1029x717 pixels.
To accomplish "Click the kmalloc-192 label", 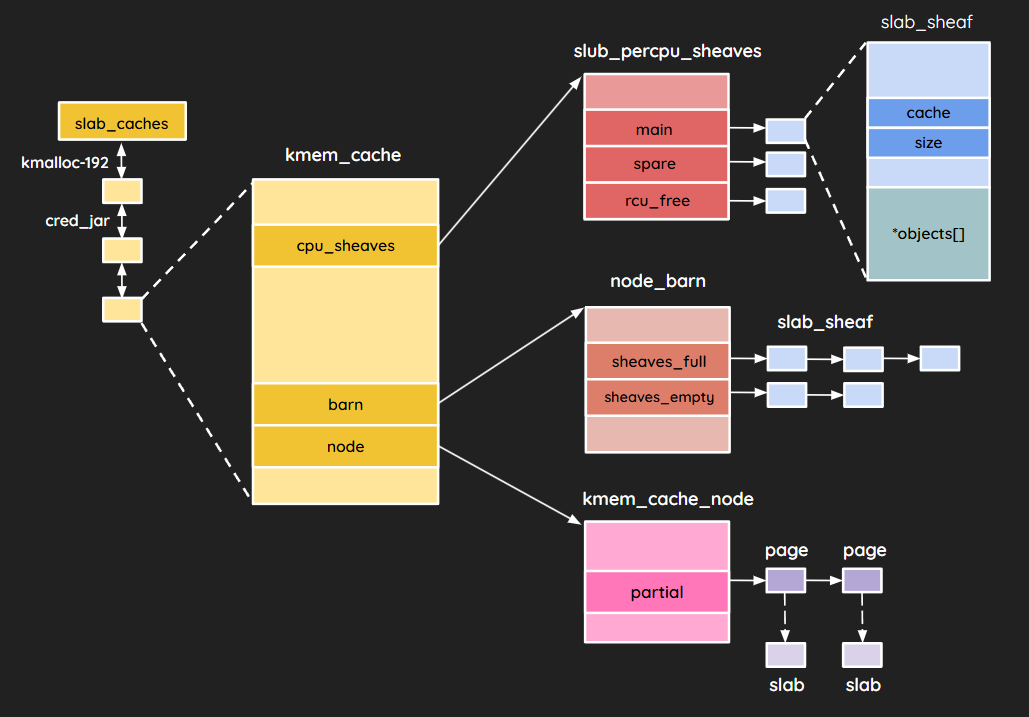I will coord(65,163).
